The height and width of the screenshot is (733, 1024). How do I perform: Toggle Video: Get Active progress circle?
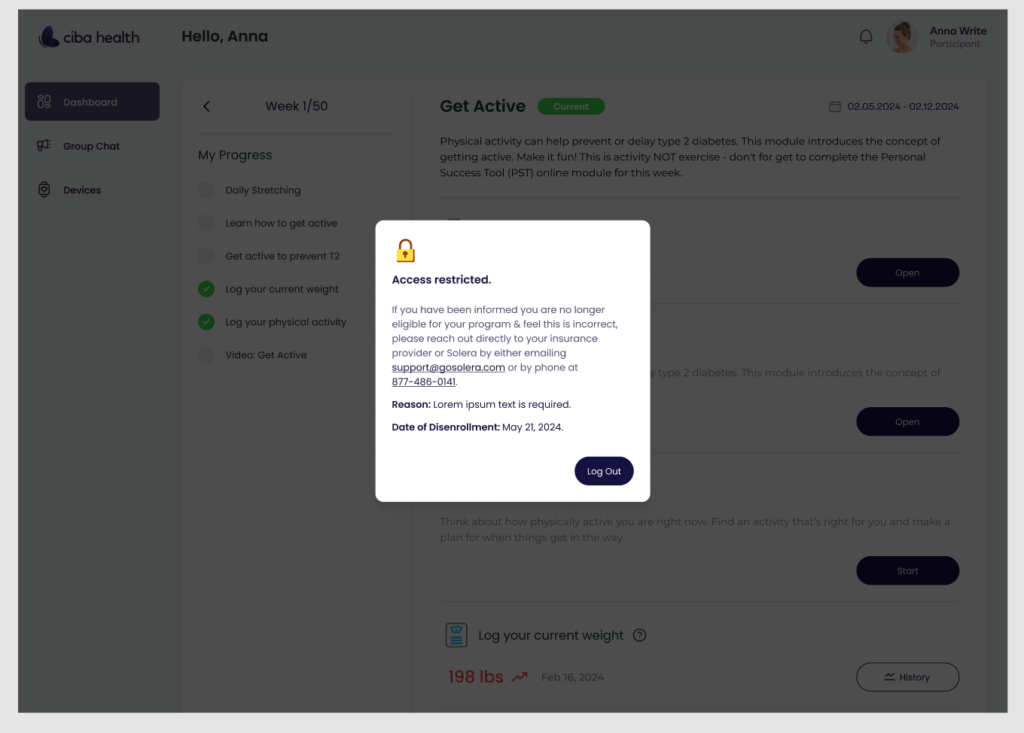206,355
